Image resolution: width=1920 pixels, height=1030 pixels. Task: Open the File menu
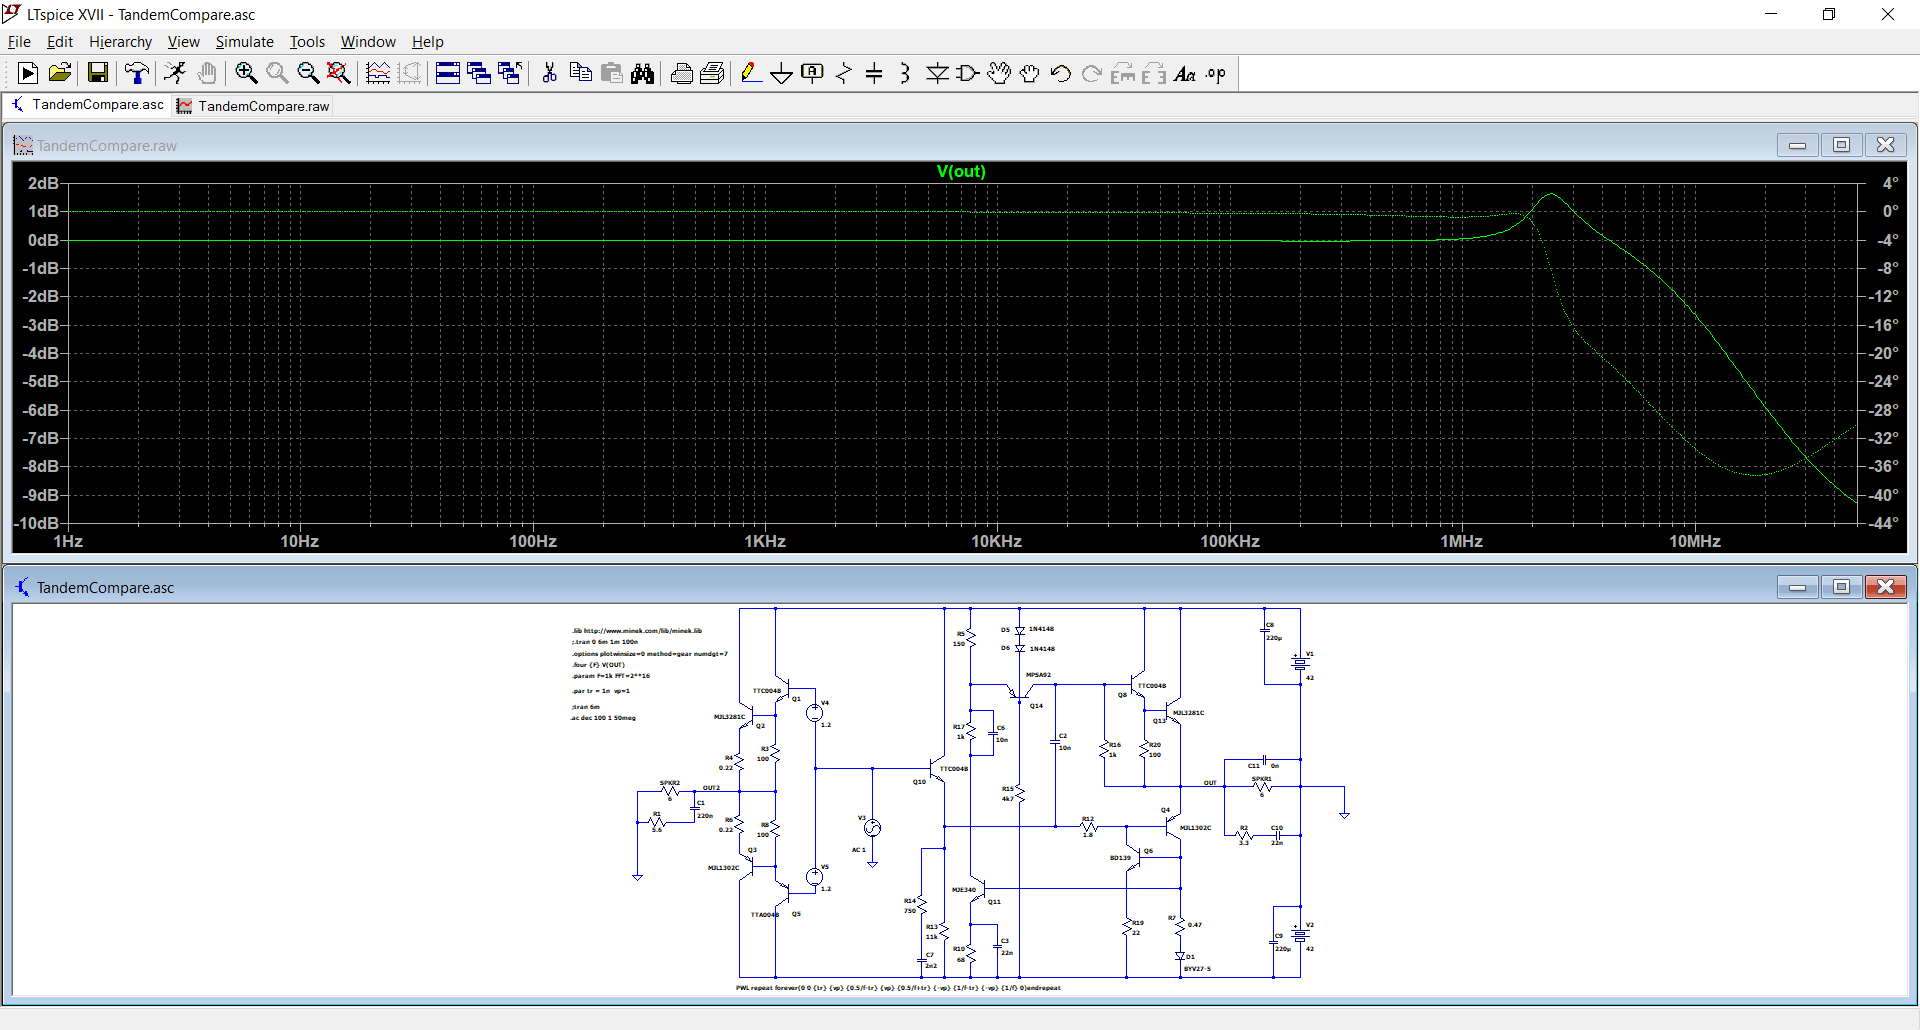[x=19, y=41]
